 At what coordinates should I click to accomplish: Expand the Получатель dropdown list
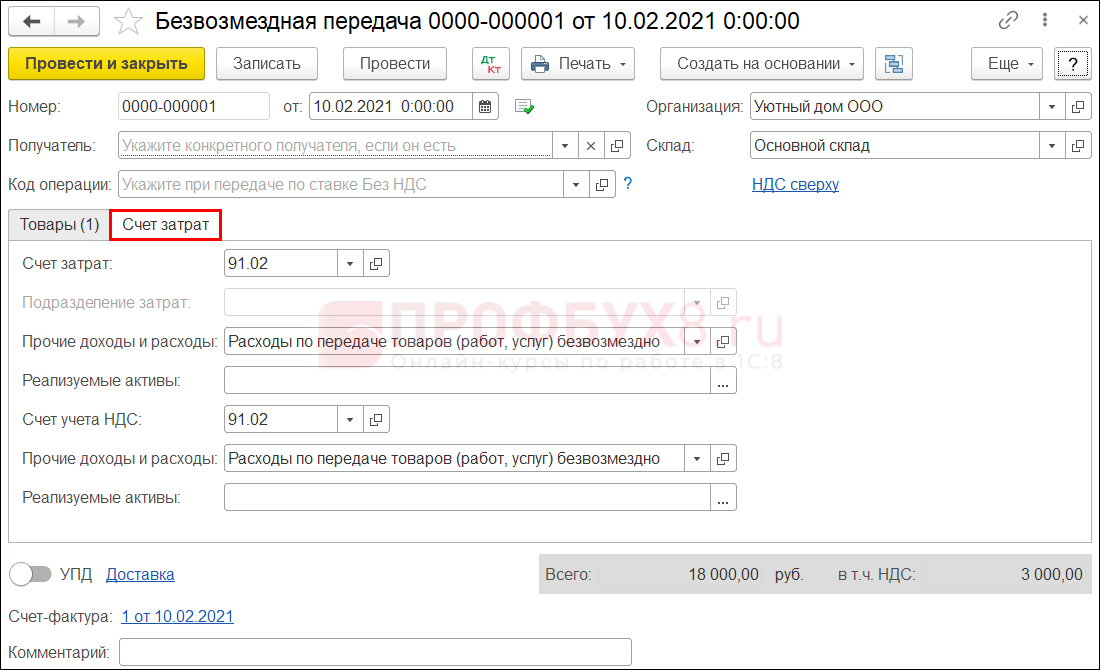point(565,146)
